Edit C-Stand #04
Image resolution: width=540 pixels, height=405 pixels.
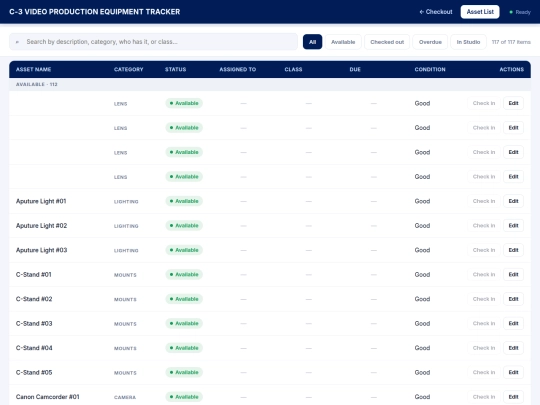(x=513, y=348)
